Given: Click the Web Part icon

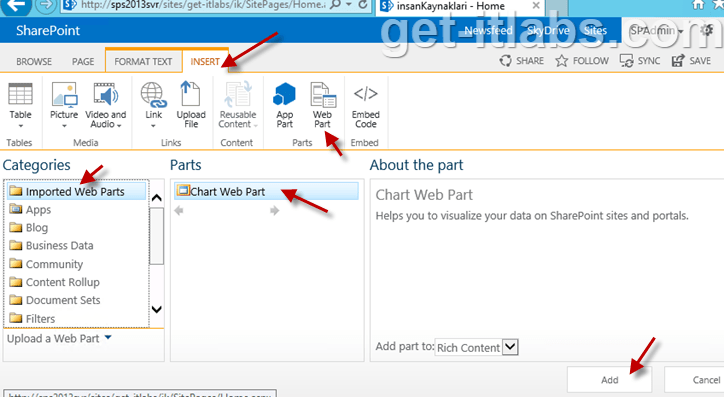Looking at the screenshot, I should click(x=322, y=94).
